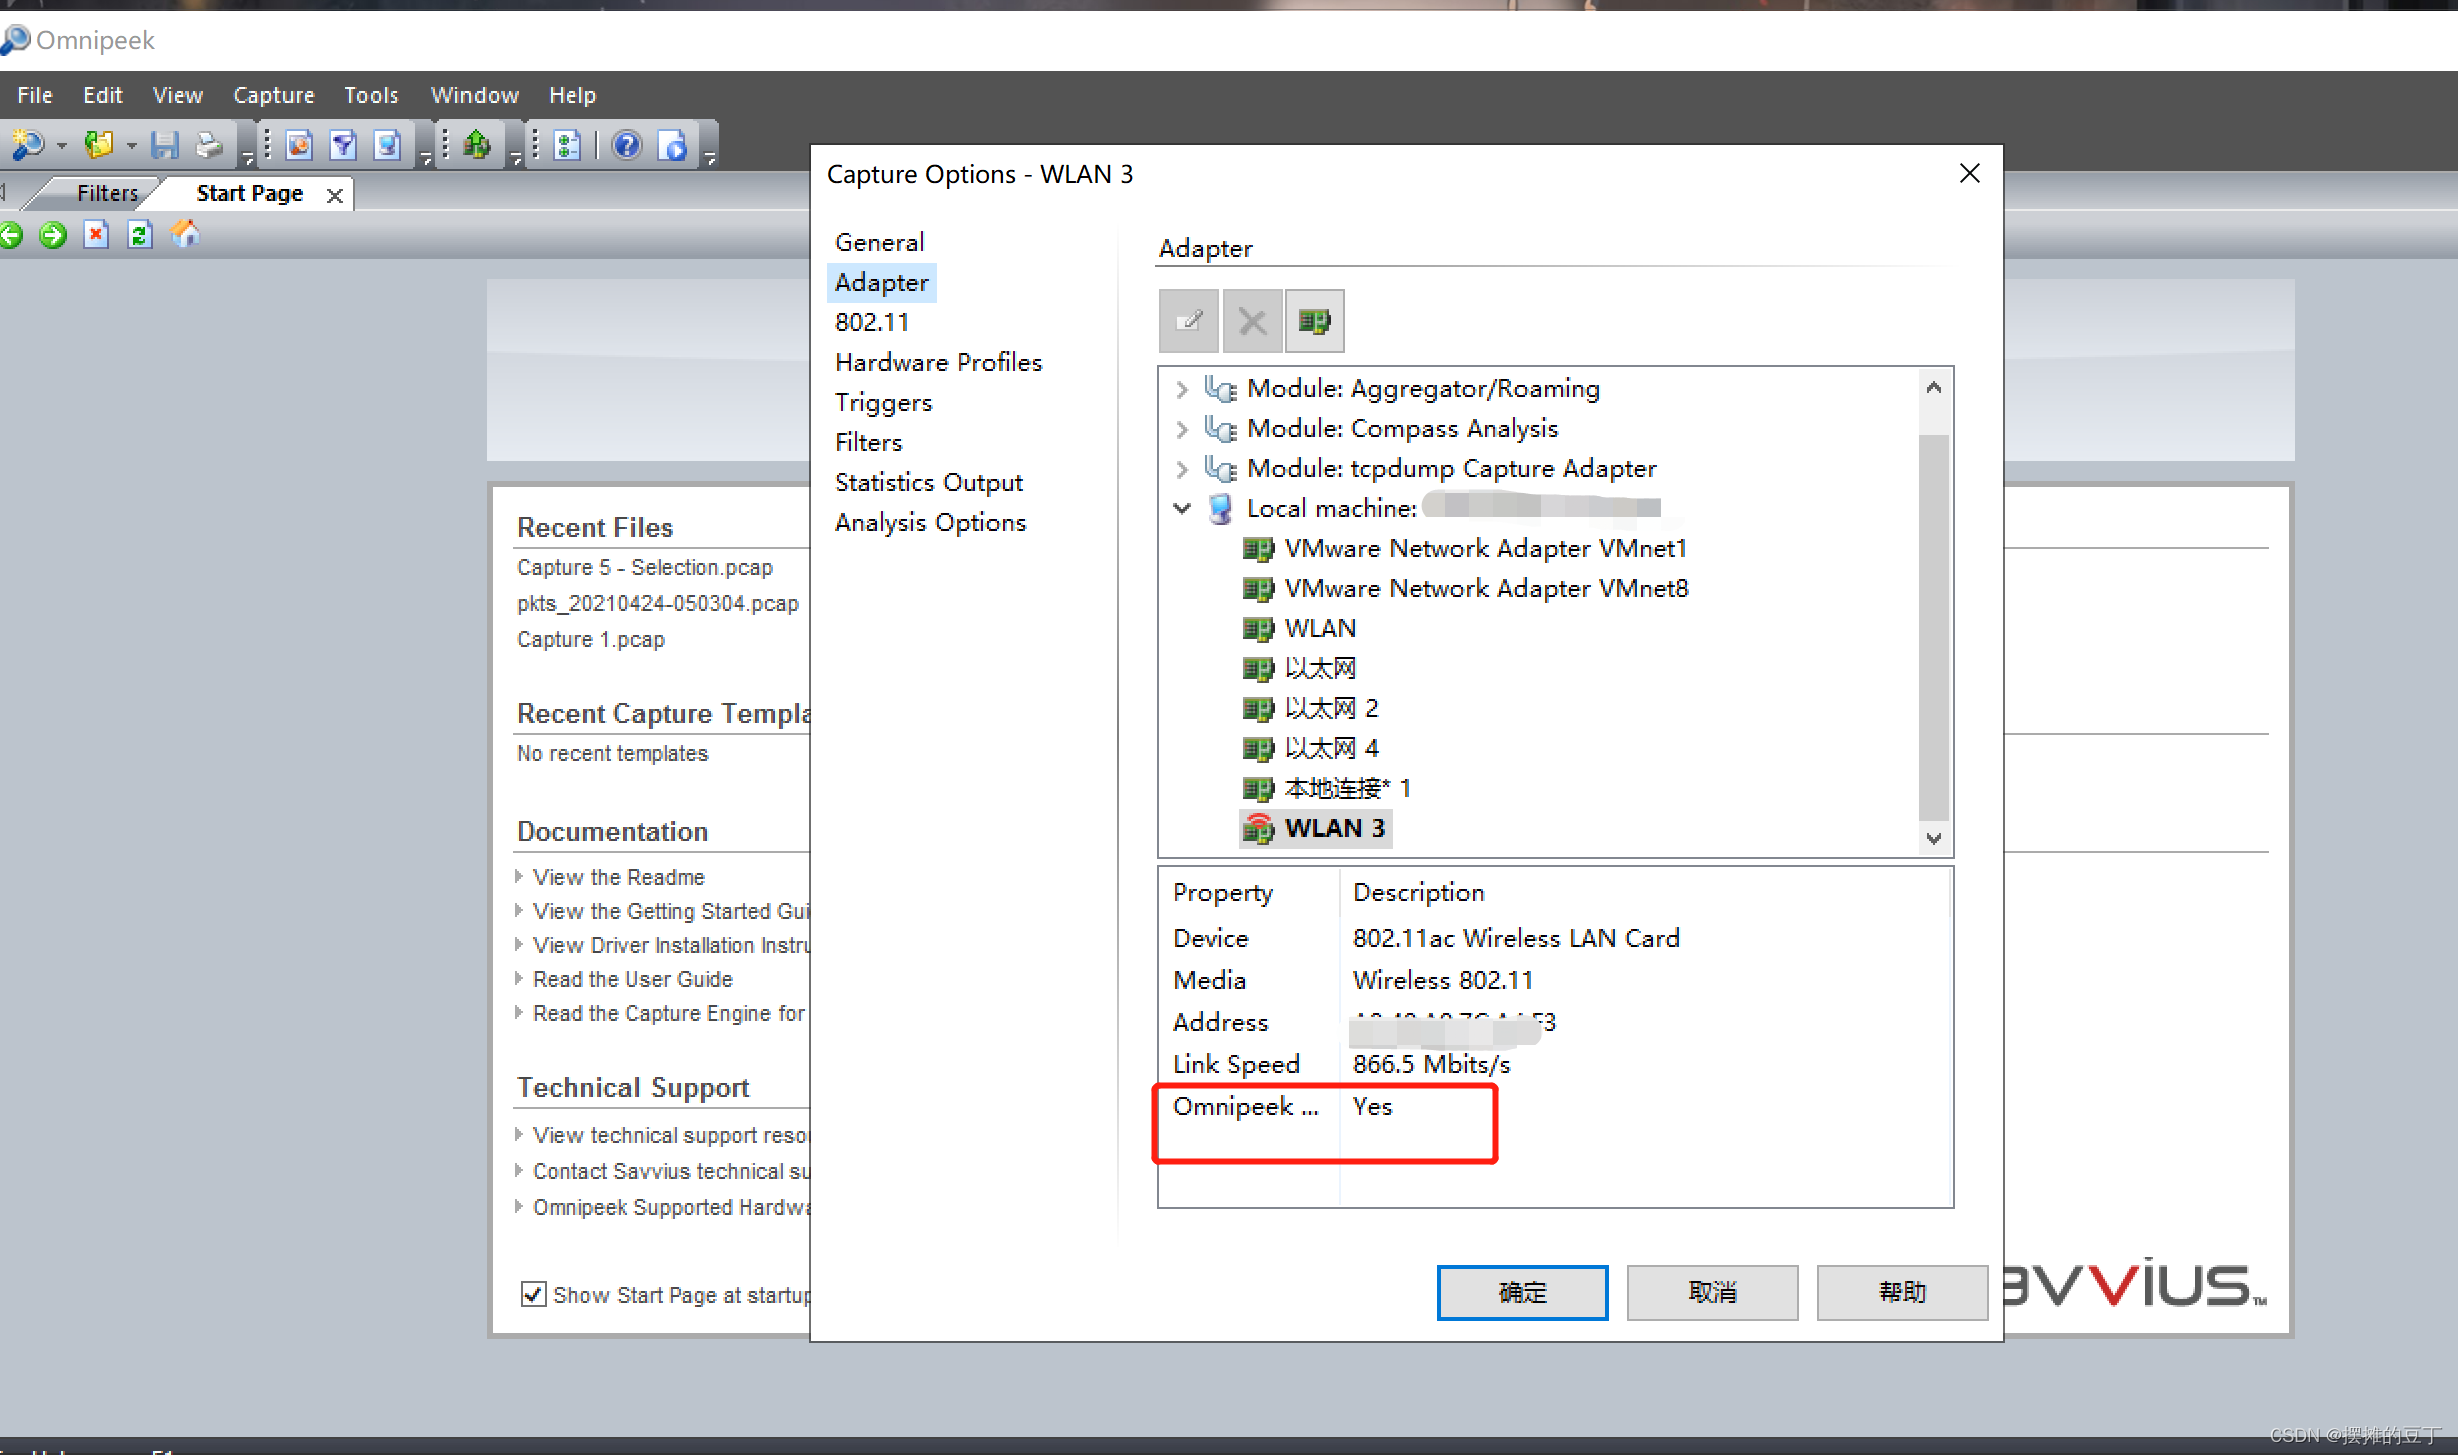Click the 取消 cancel button
This screenshot has width=2458, height=1455.
[1711, 1292]
